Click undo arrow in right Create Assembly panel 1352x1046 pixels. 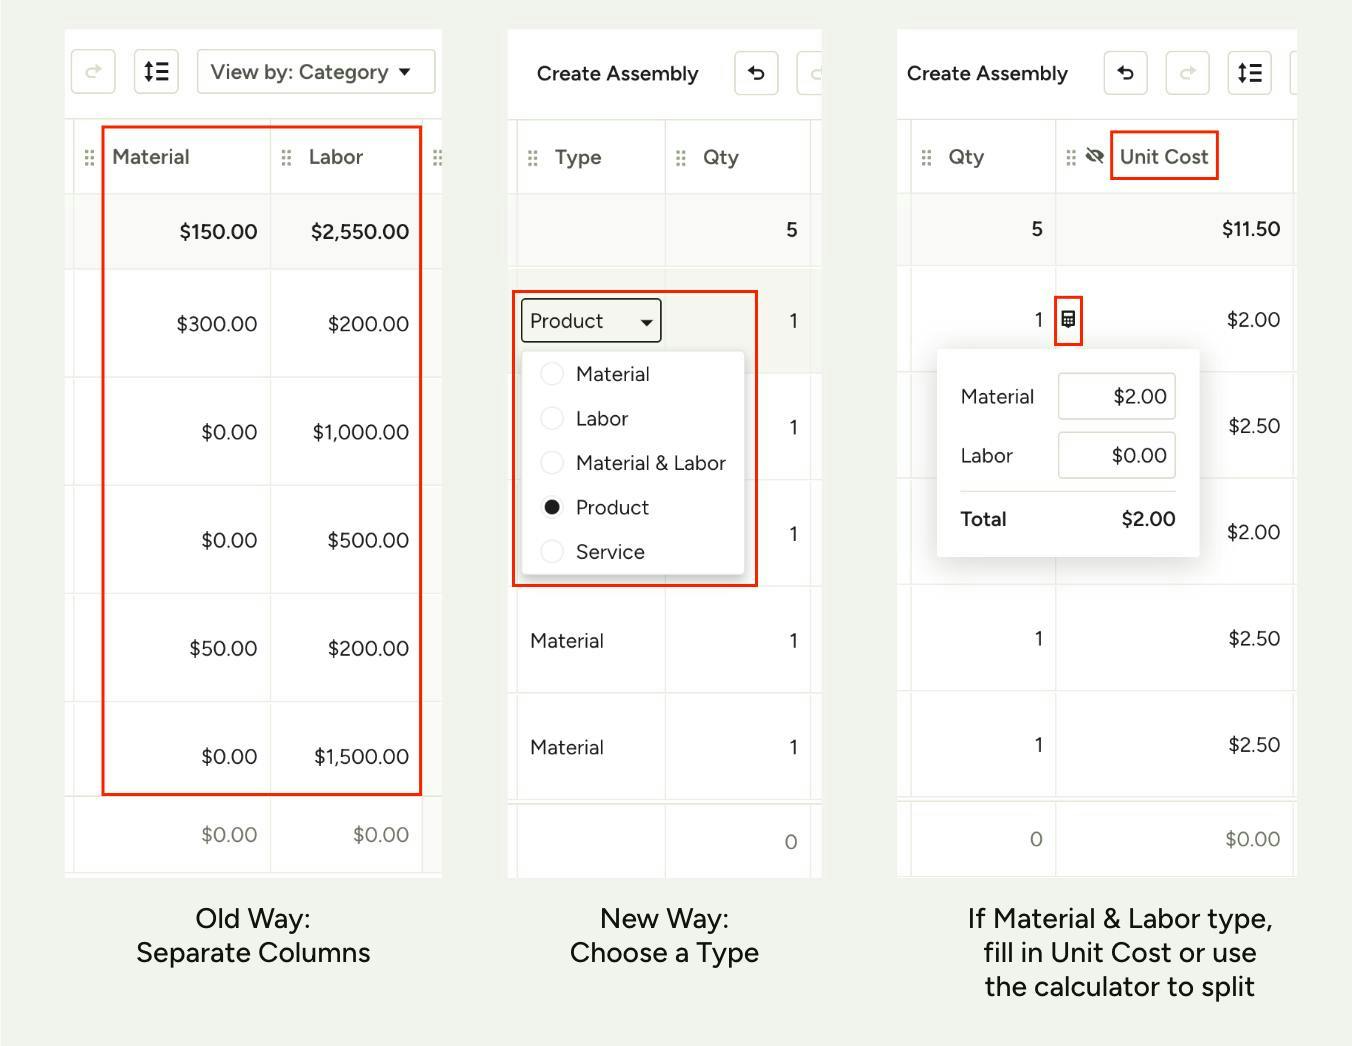1125,73
